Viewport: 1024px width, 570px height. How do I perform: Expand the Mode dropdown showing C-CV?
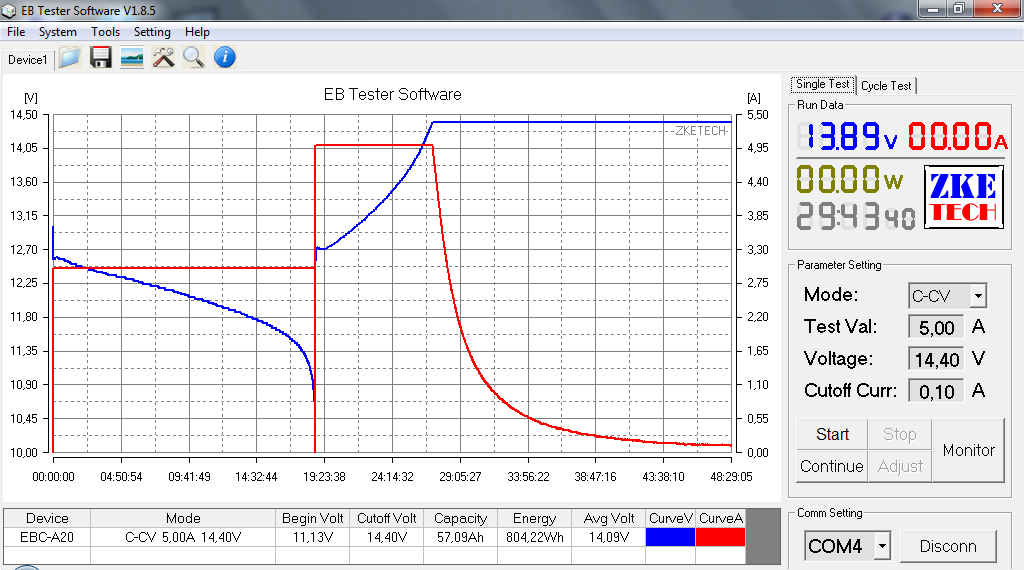click(x=978, y=296)
